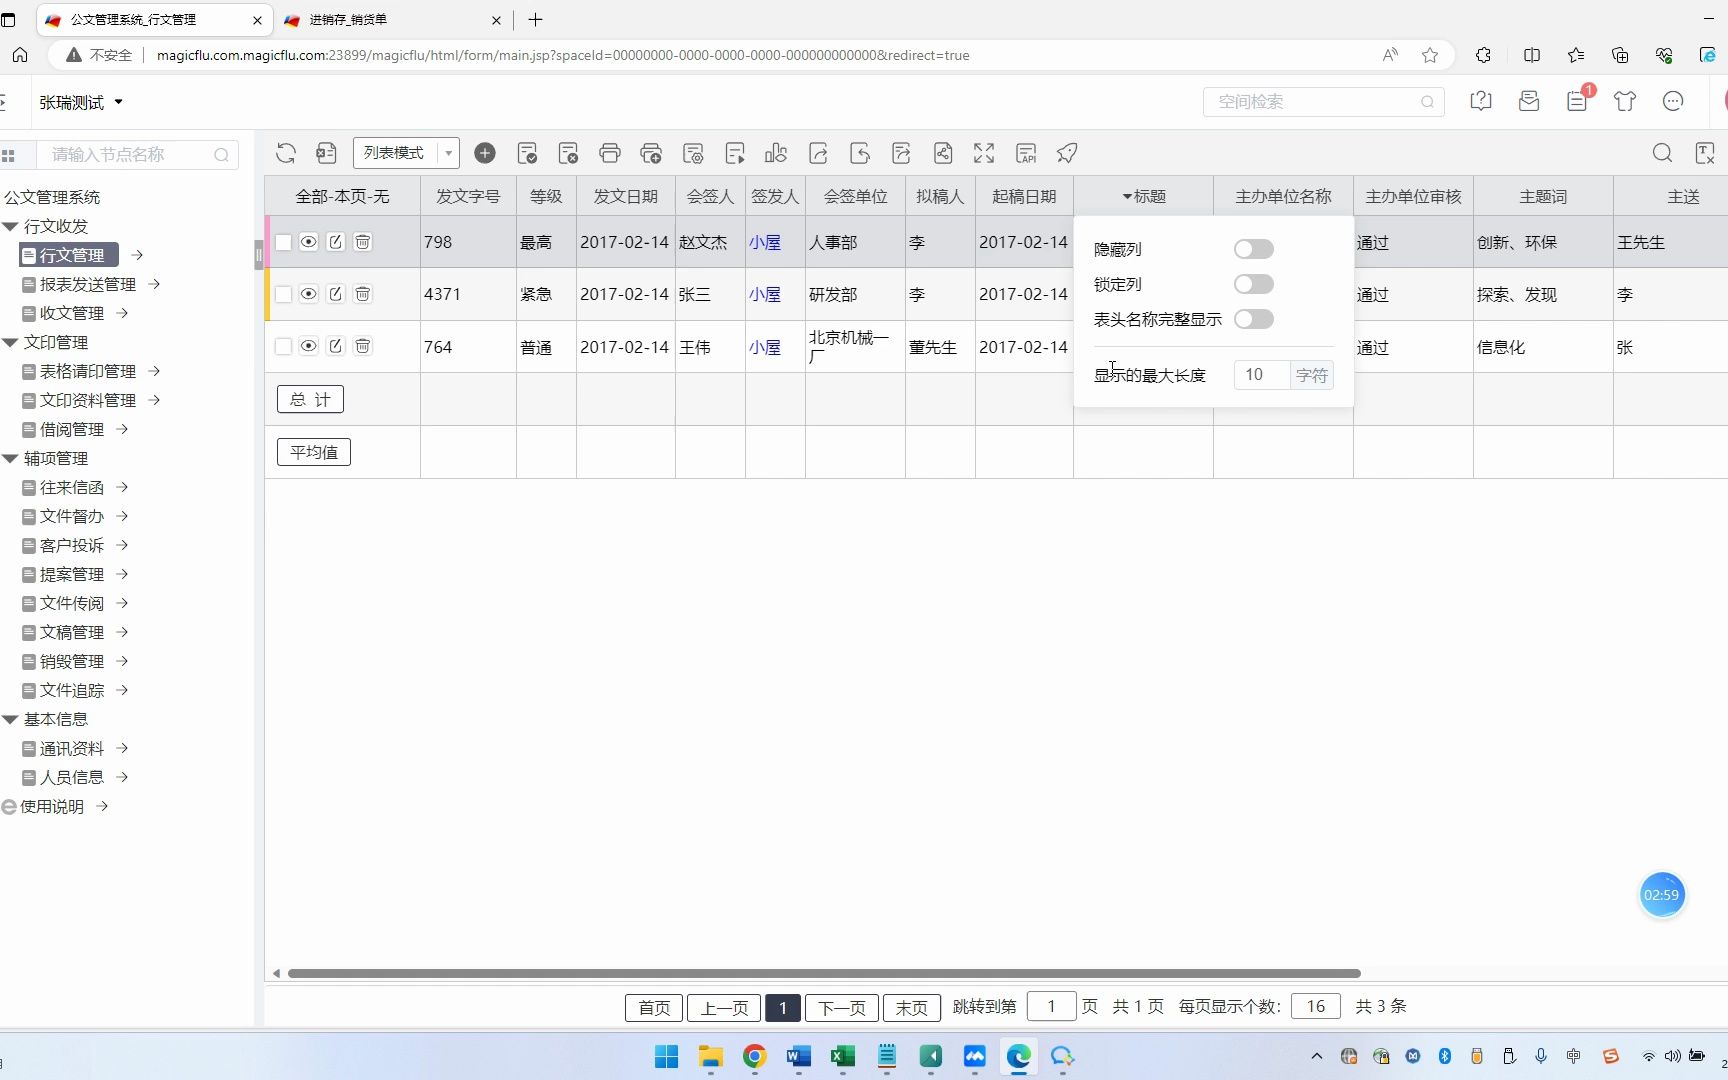Open the API settings icon
This screenshot has height=1080, width=1728.
[x=1026, y=152]
